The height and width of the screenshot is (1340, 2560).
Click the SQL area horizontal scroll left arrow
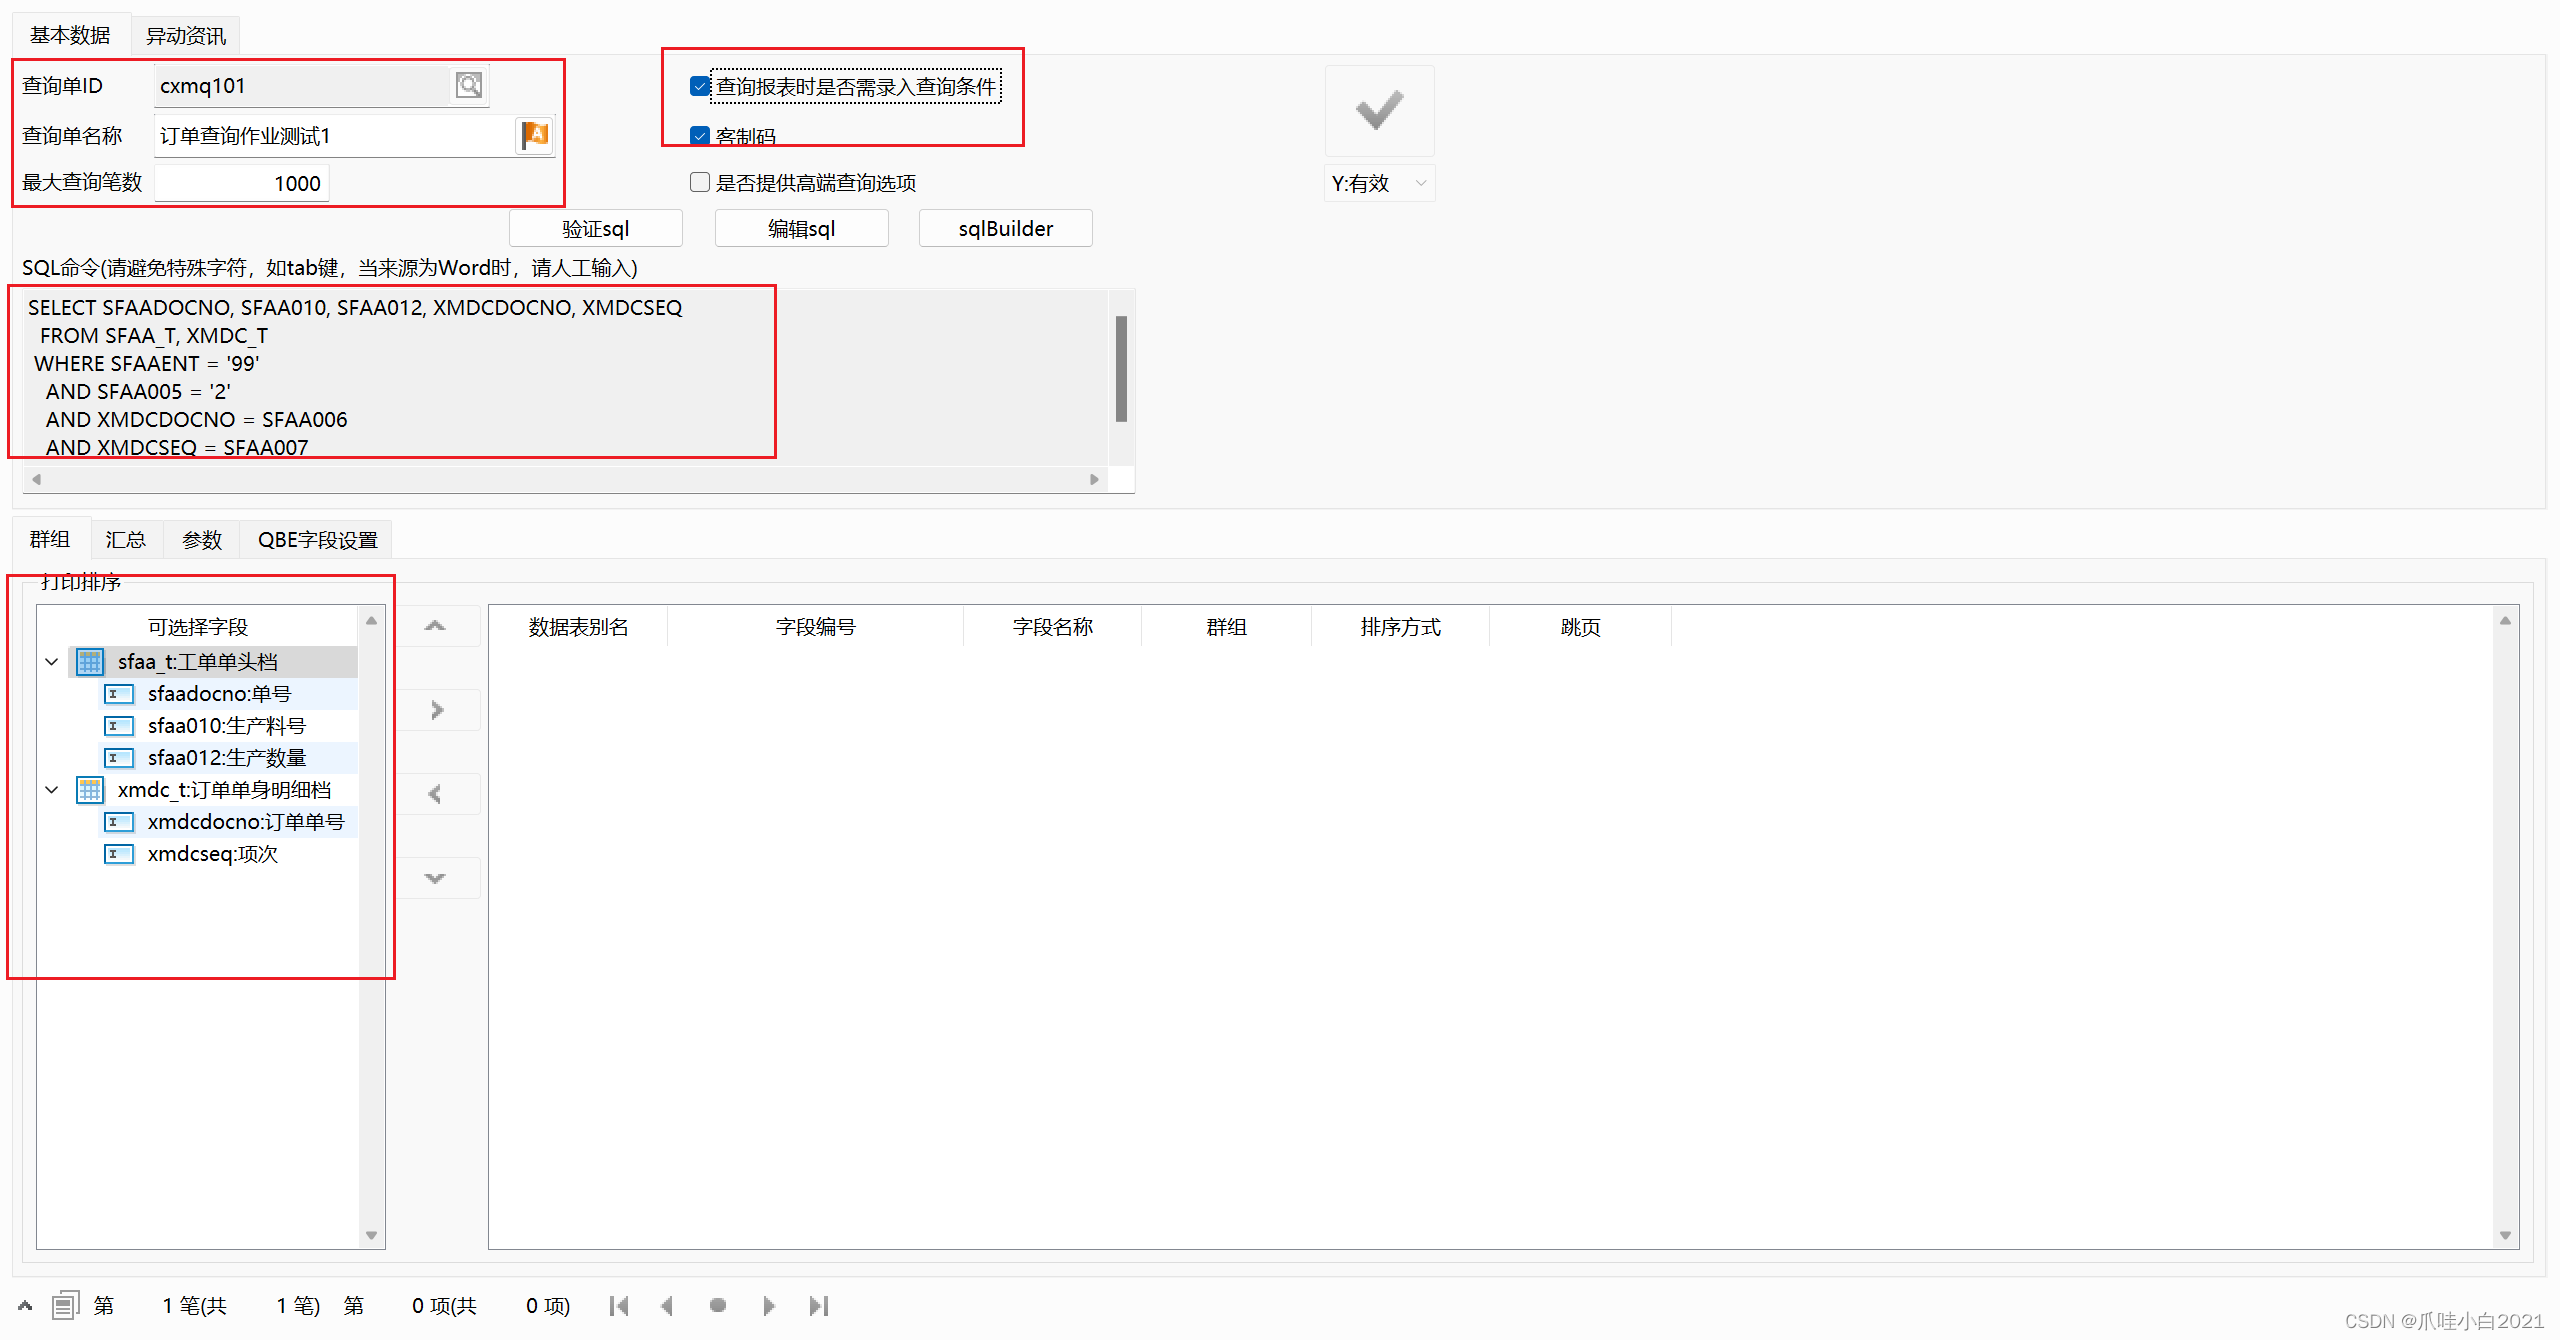[x=37, y=479]
